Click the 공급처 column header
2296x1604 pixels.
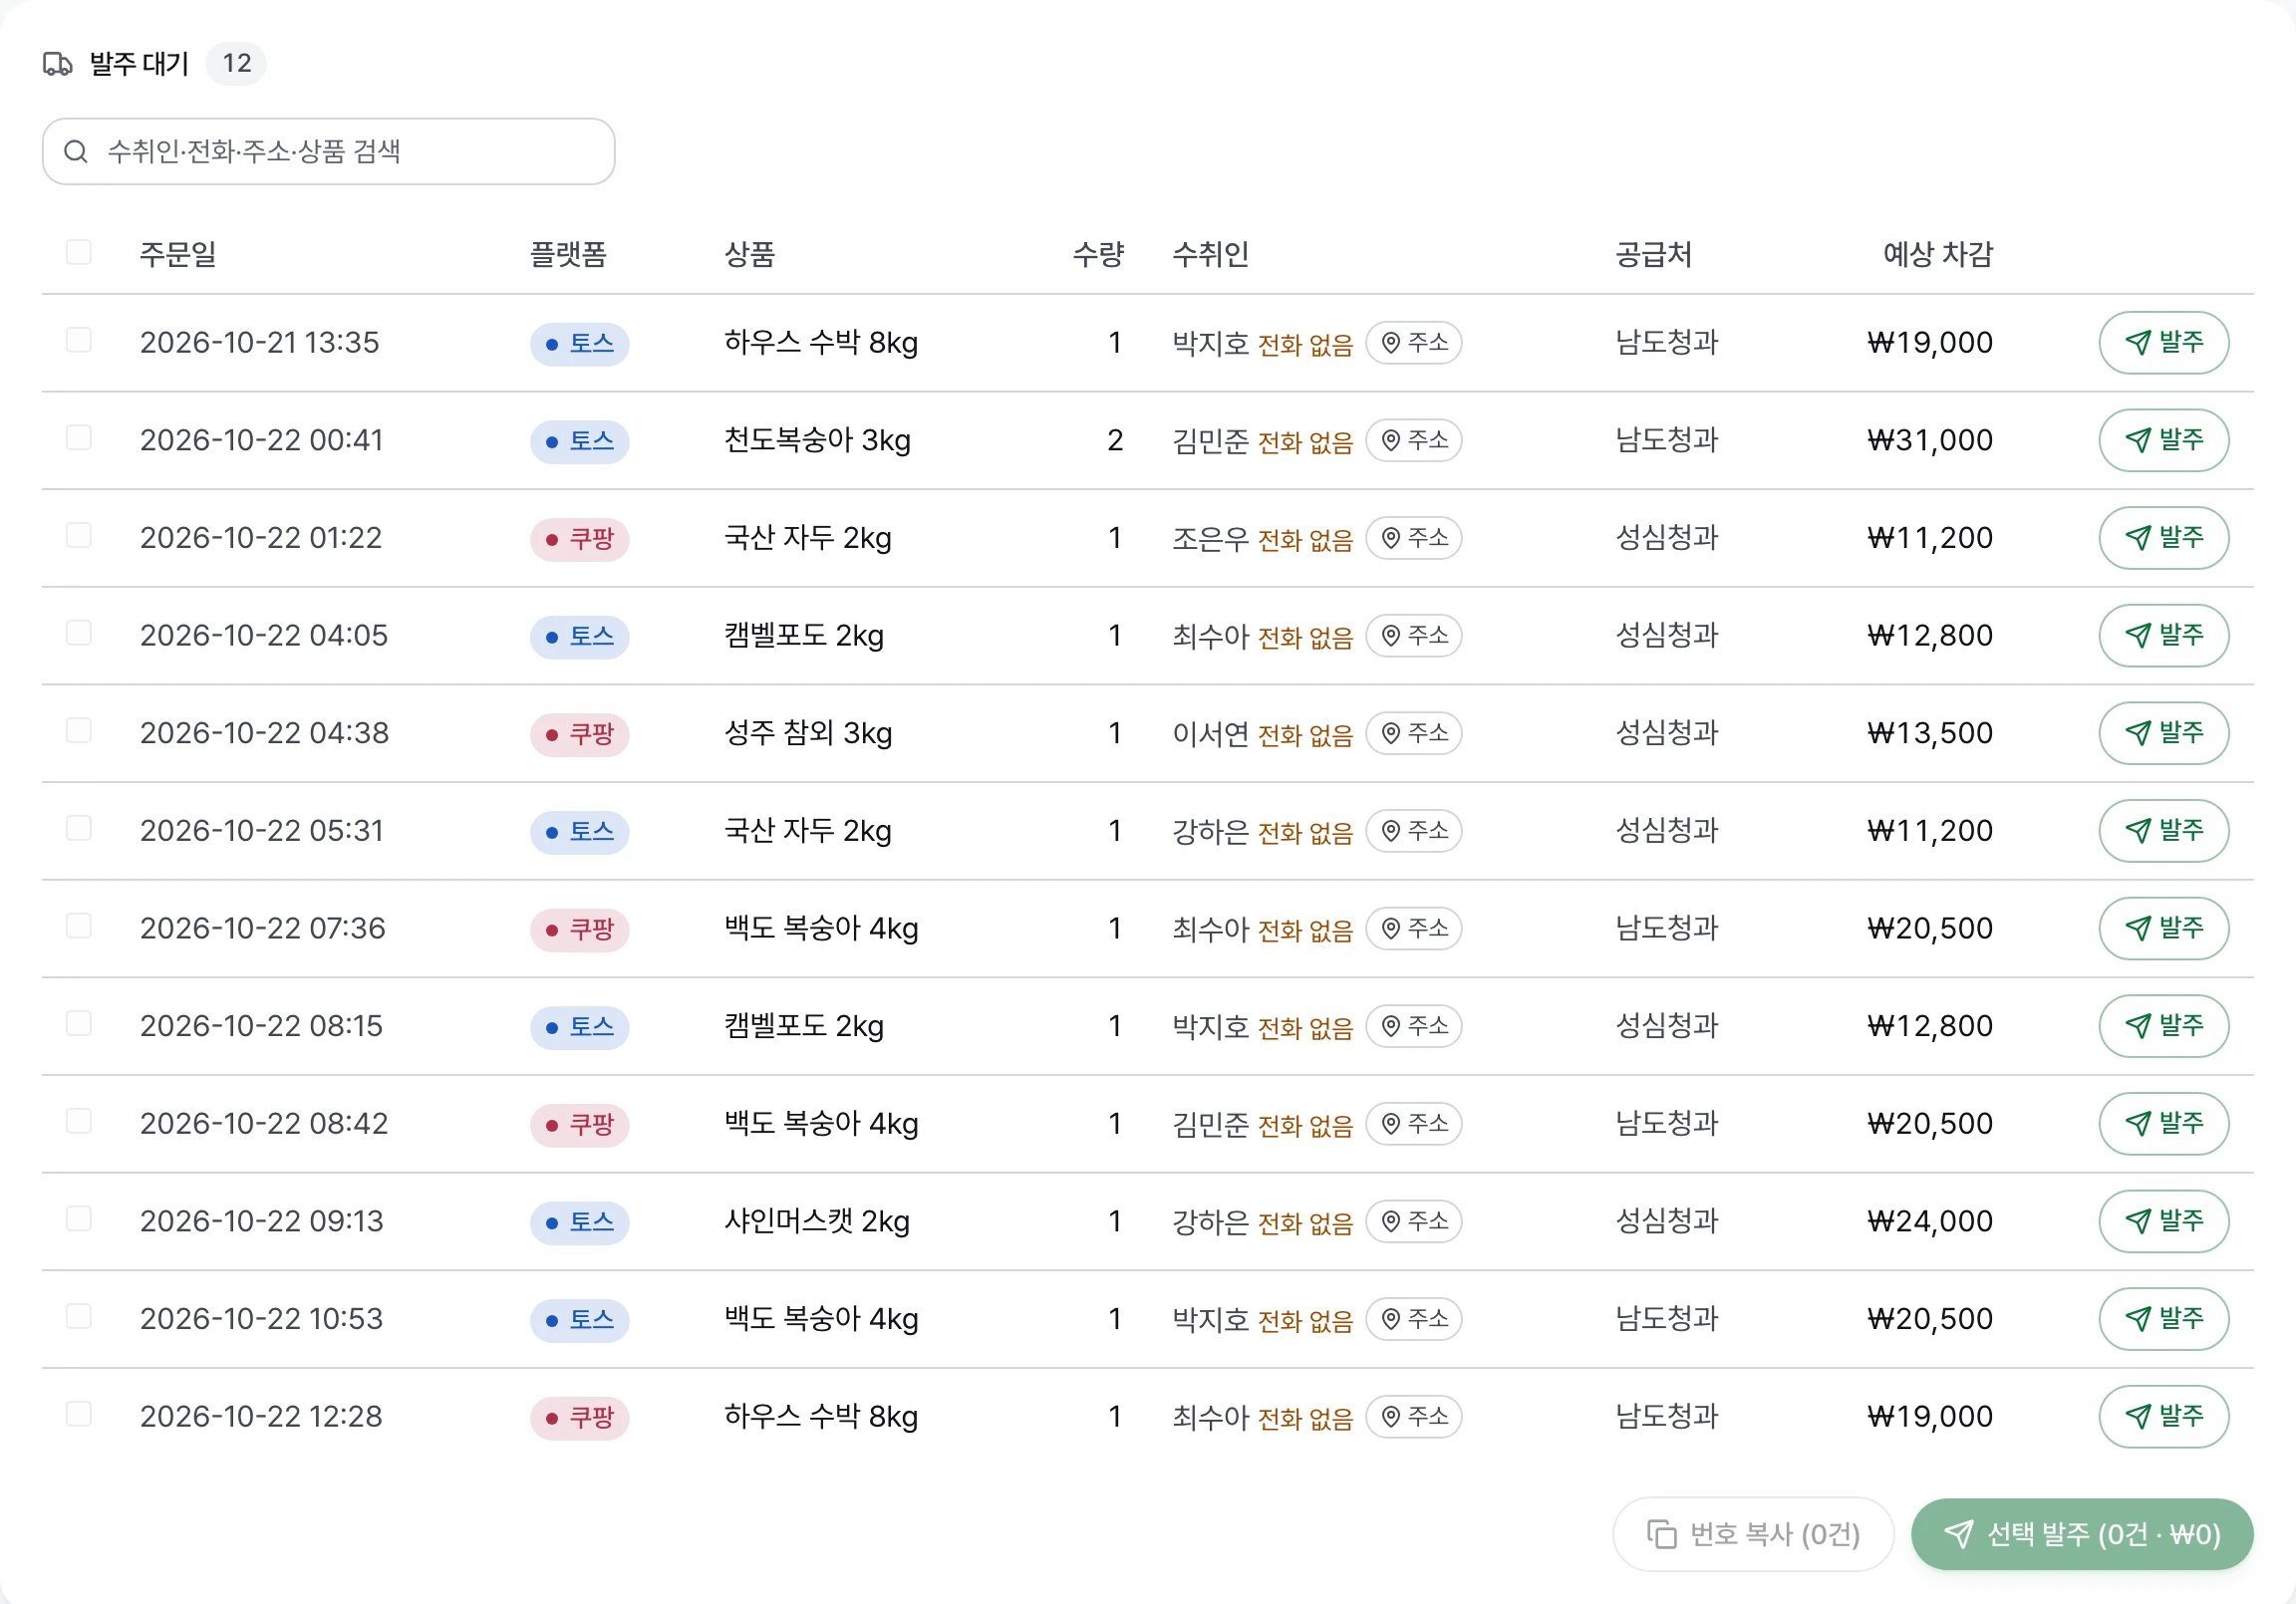[1654, 254]
